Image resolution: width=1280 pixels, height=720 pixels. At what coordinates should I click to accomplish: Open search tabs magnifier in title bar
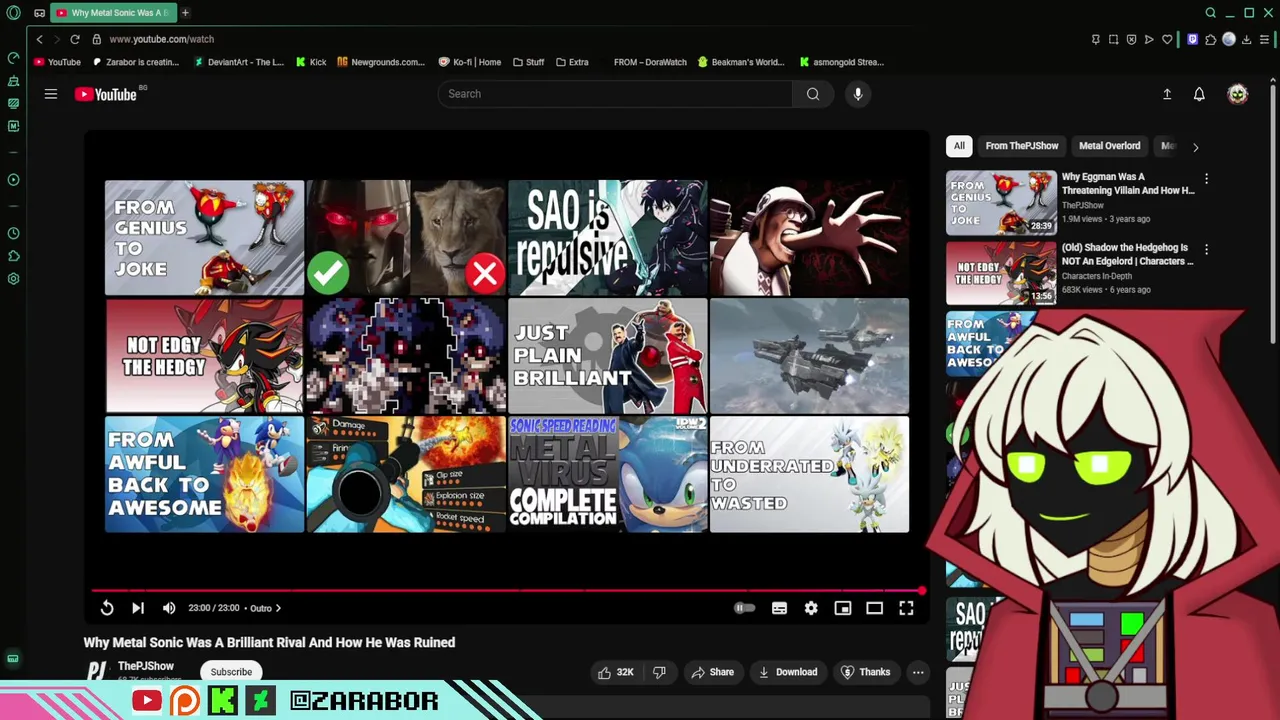click(1211, 13)
